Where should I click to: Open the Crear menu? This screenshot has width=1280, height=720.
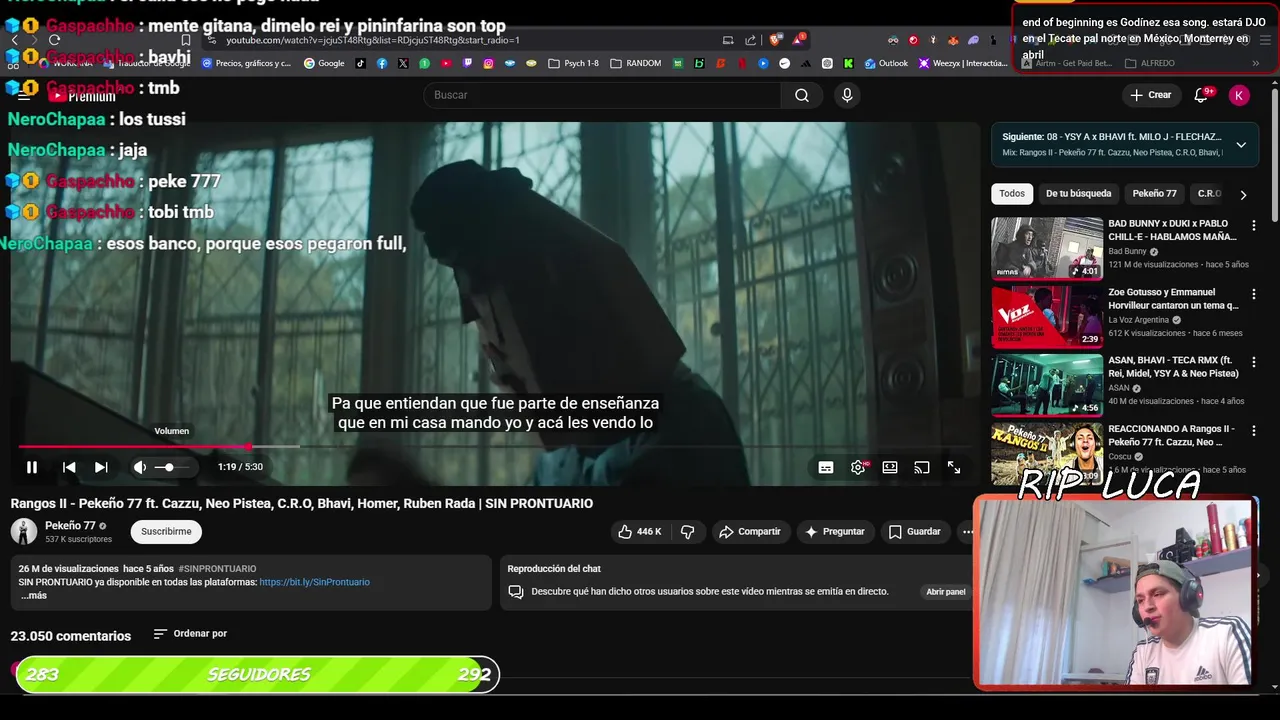[1151, 95]
